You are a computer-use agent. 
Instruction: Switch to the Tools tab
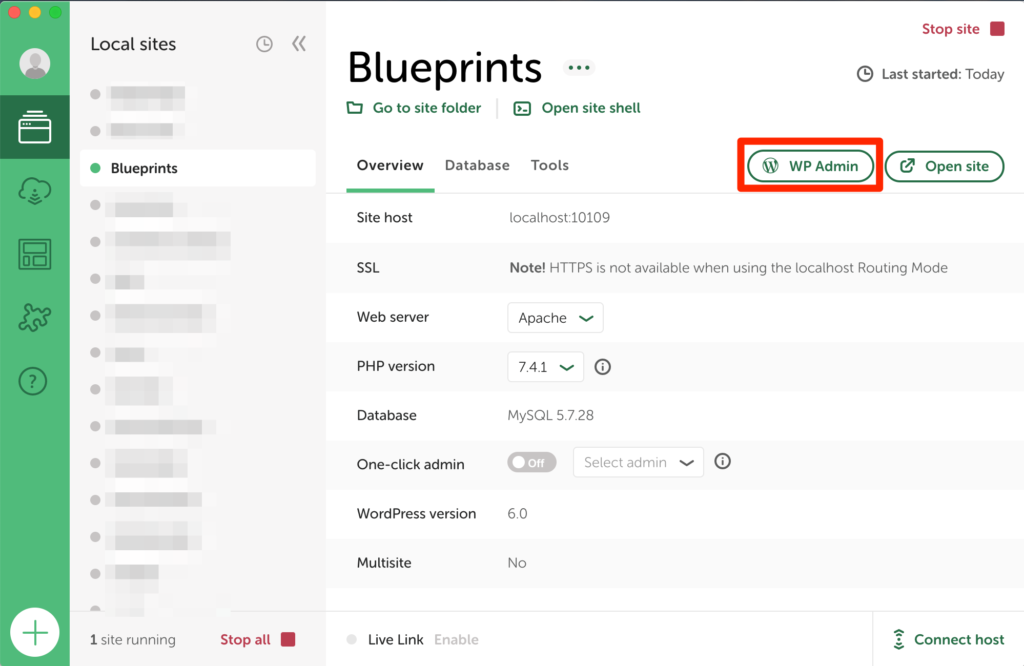pyautogui.click(x=550, y=165)
